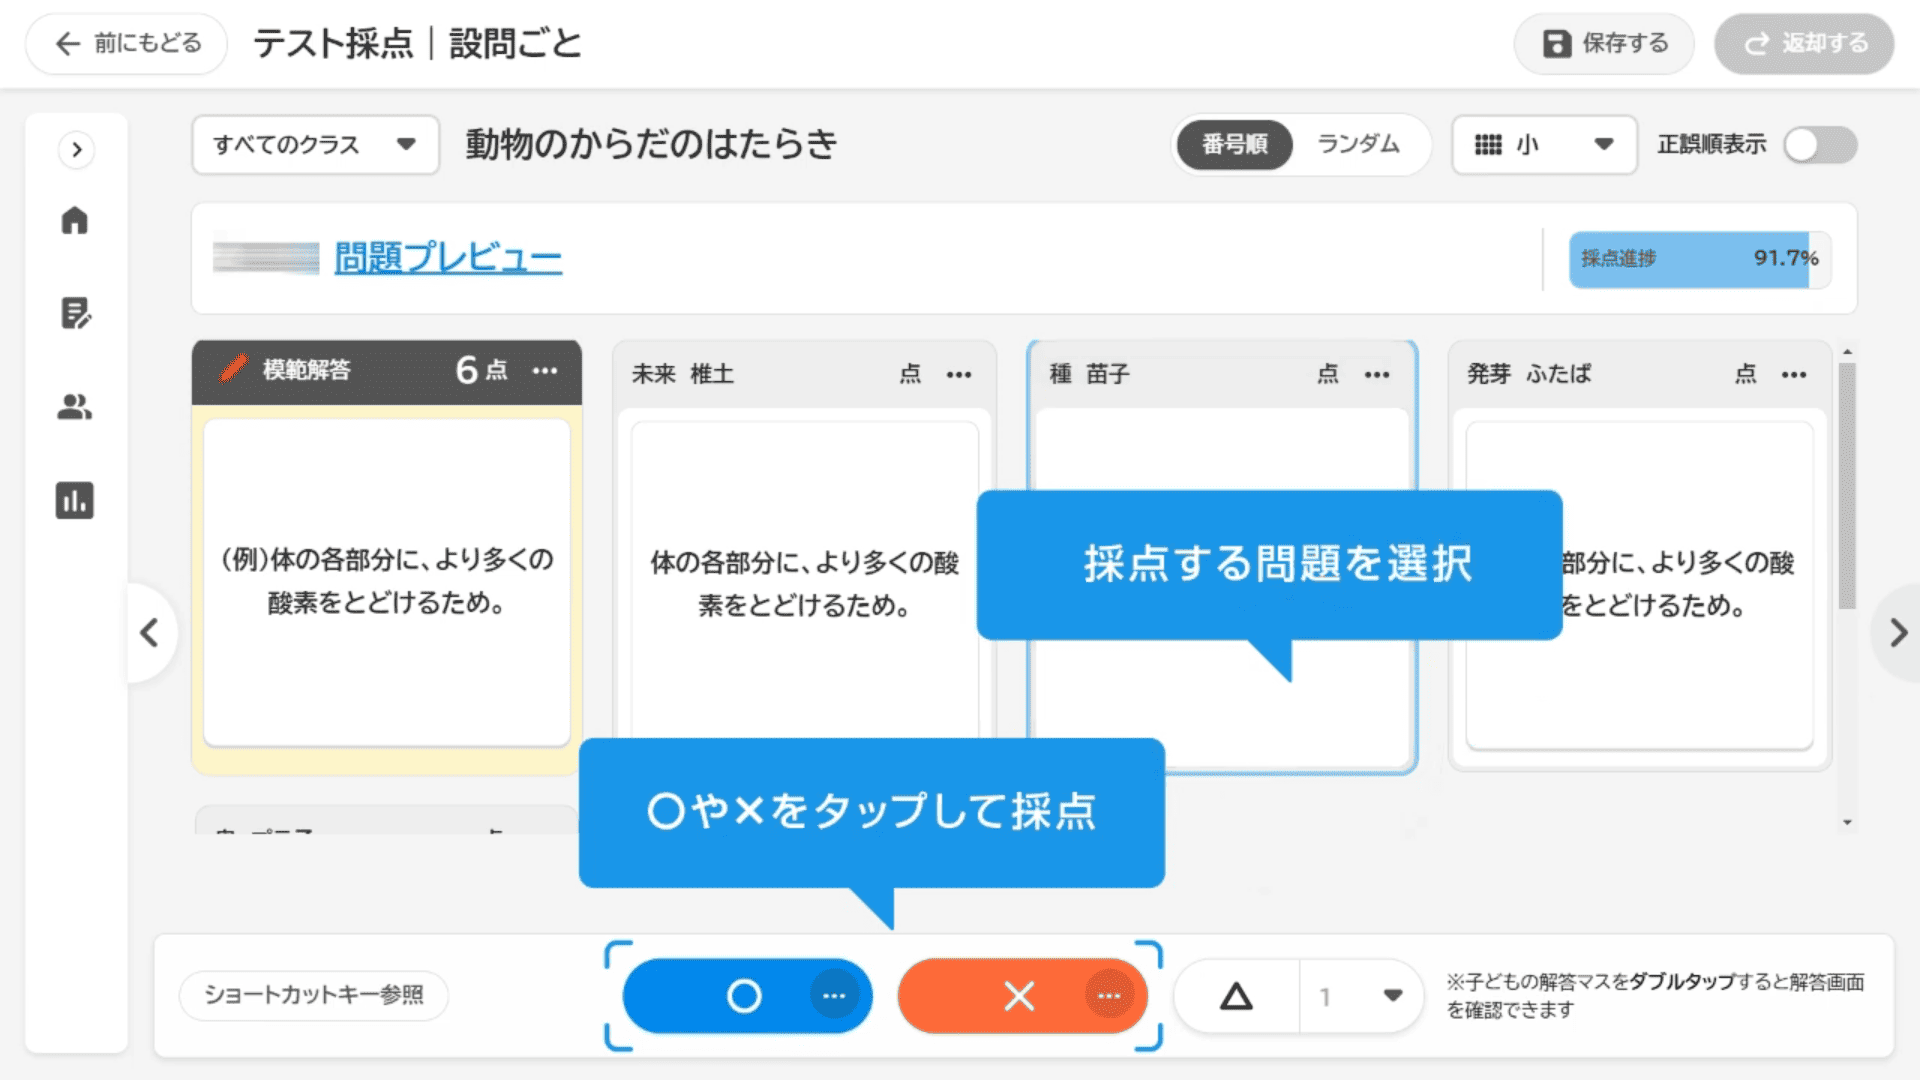Click the 採点進捗 progress bar
The image size is (1920, 1080).
(1699, 259)
